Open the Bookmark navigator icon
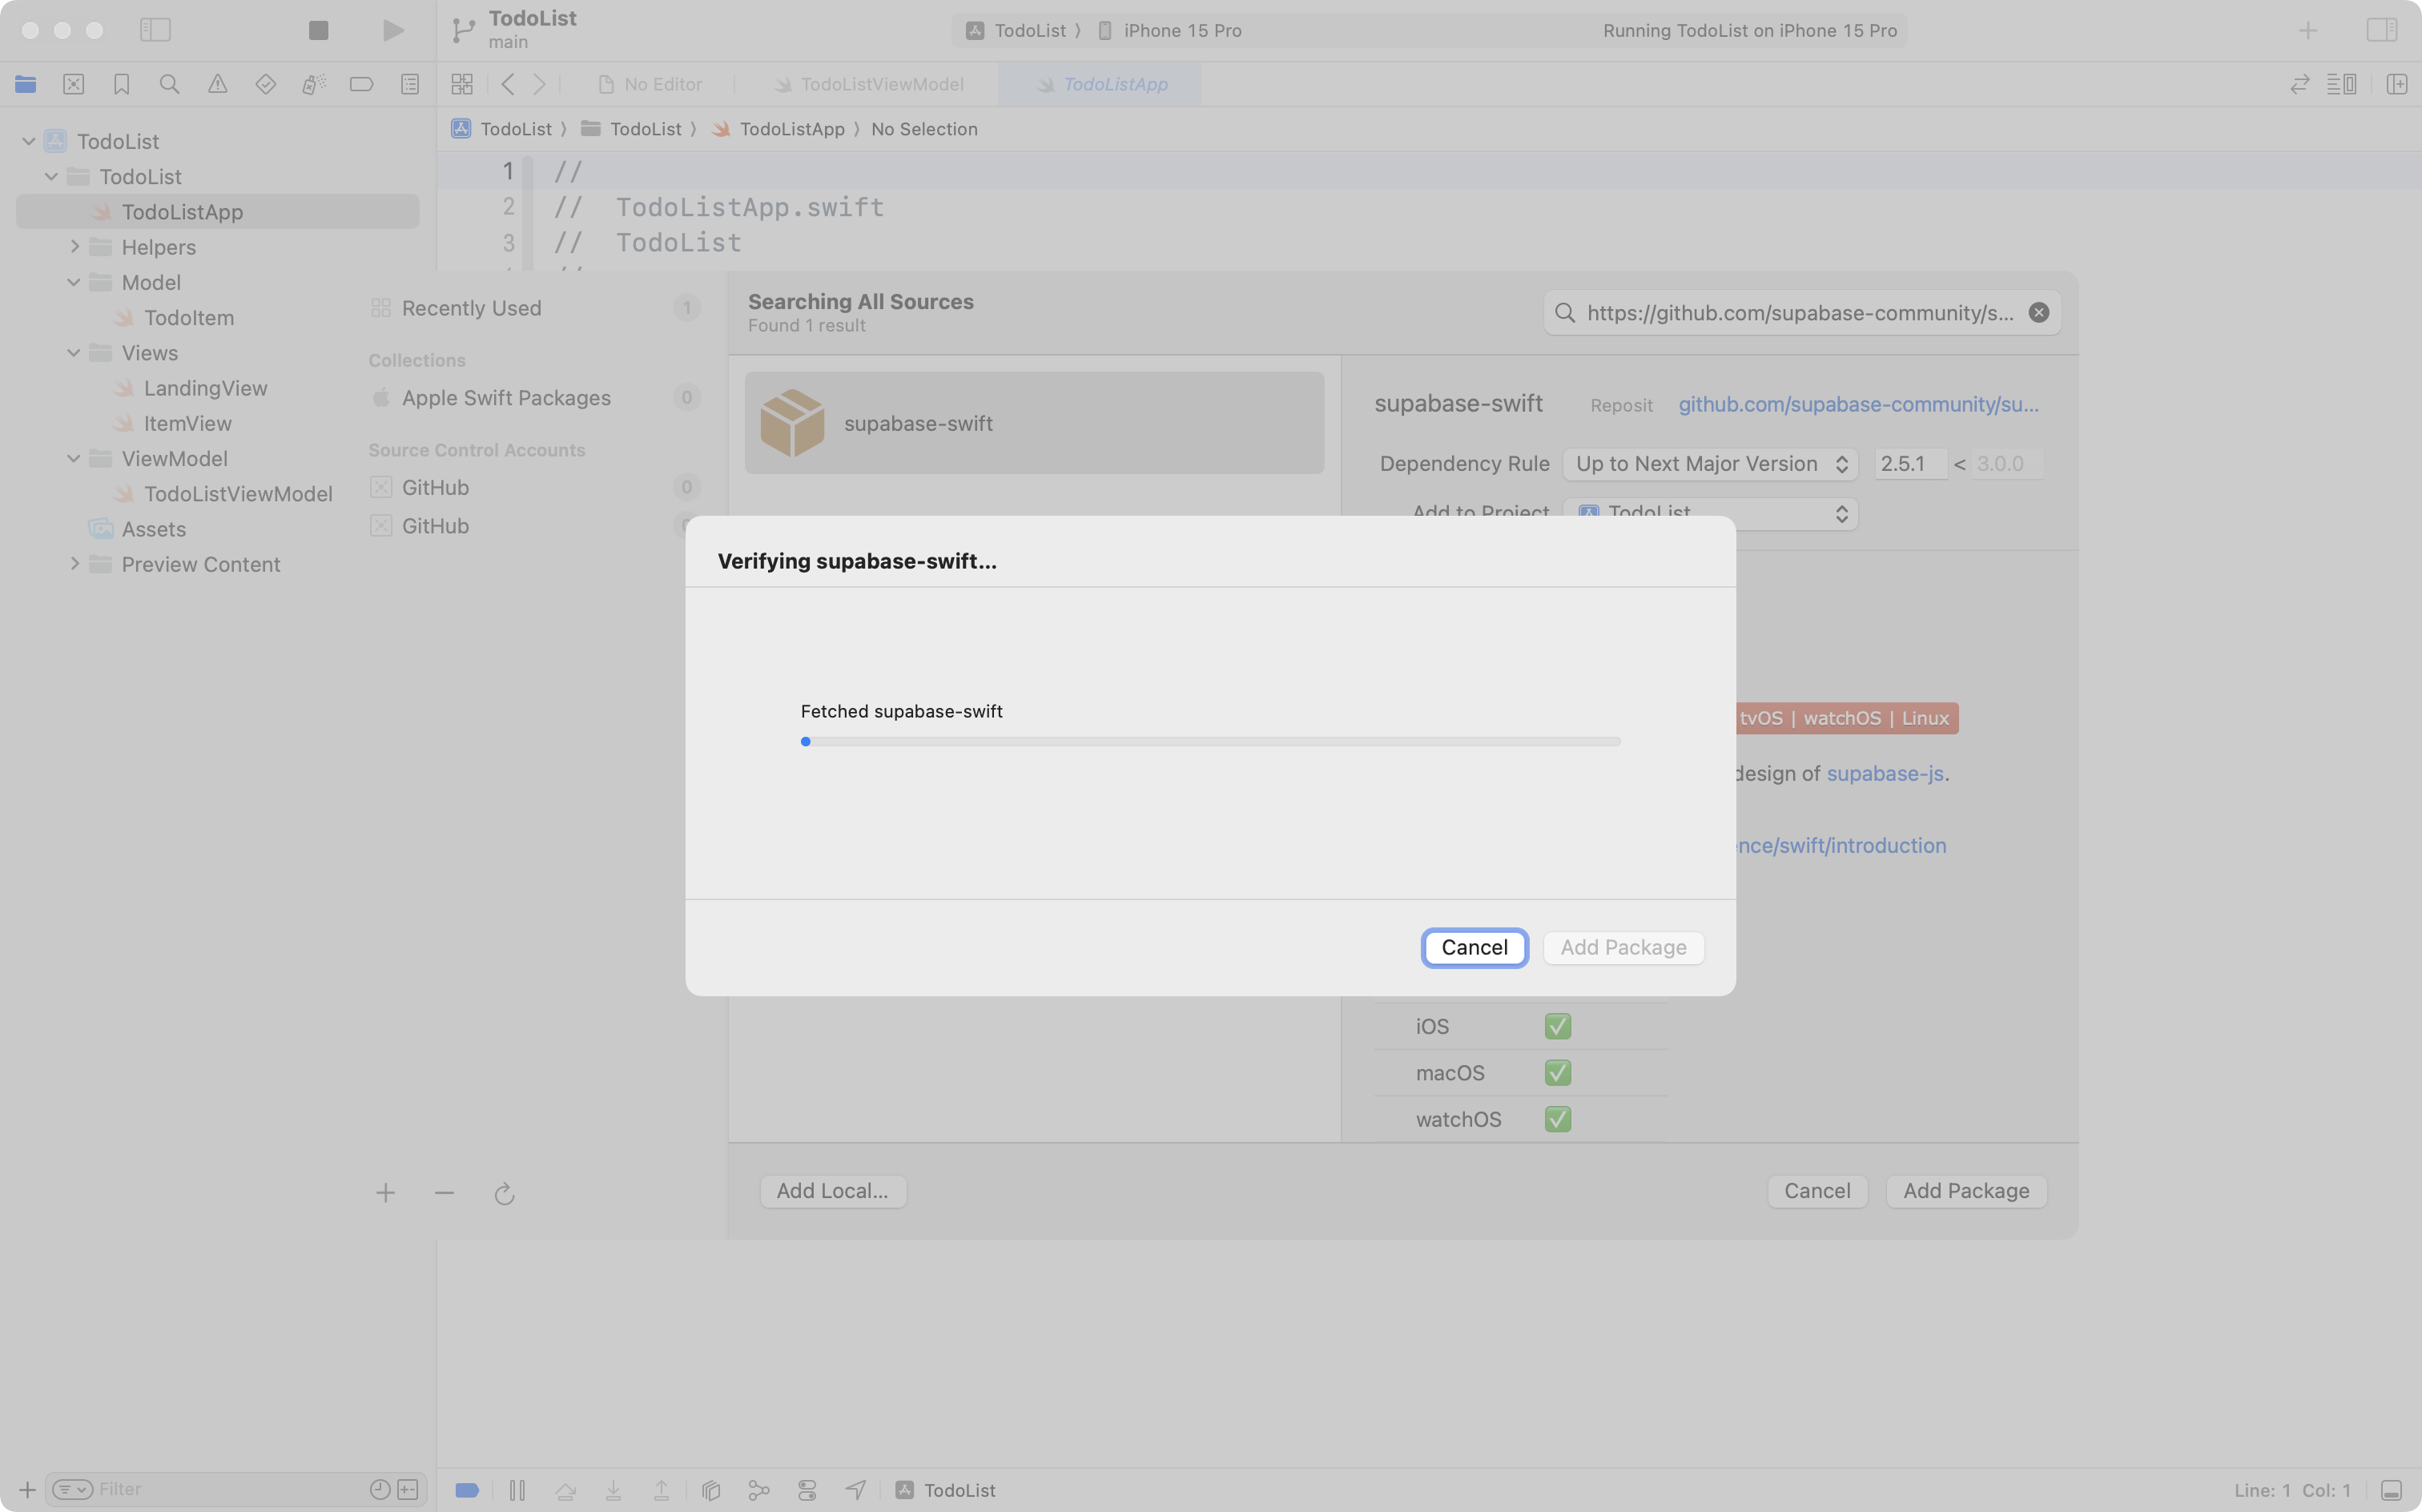Screen dimensions: 2422x1512 point(121,84)
